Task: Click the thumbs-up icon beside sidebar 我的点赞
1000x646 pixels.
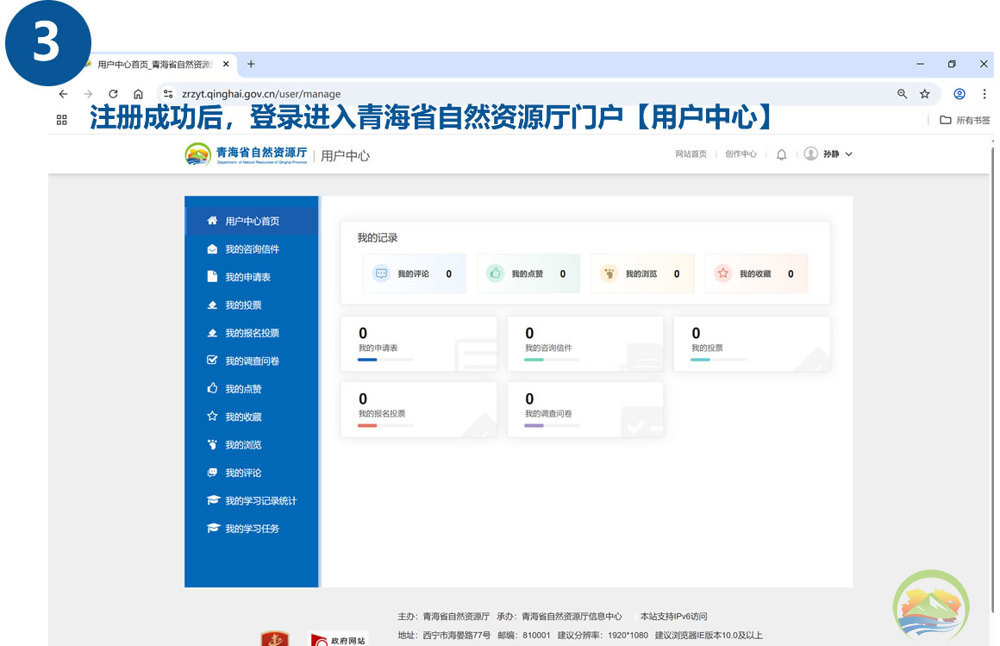Action: [212, 388]
